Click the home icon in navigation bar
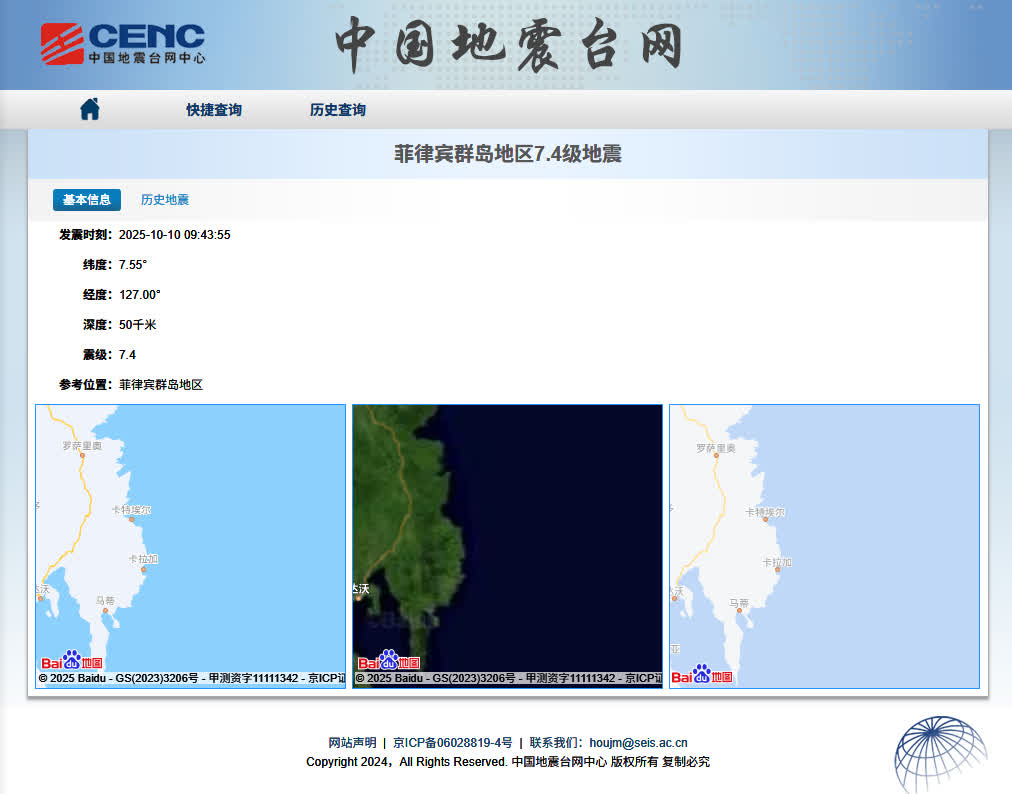Screen dimensions: 1012x794 point(90,109)
